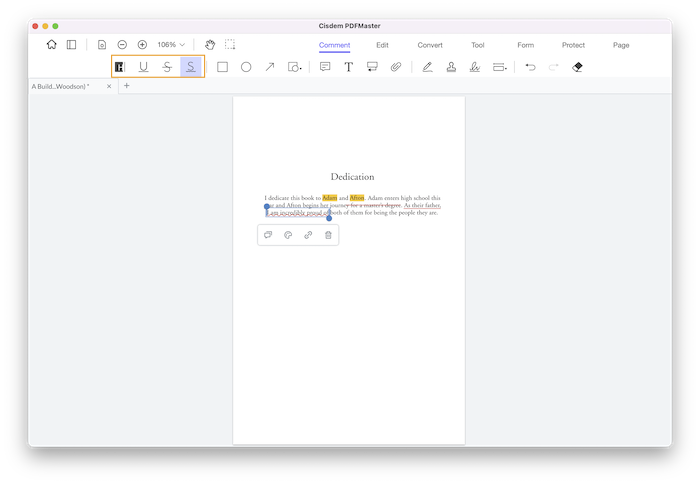700x484 pixels.
Task: Switch to the Page tab
Action: point(621,45)
